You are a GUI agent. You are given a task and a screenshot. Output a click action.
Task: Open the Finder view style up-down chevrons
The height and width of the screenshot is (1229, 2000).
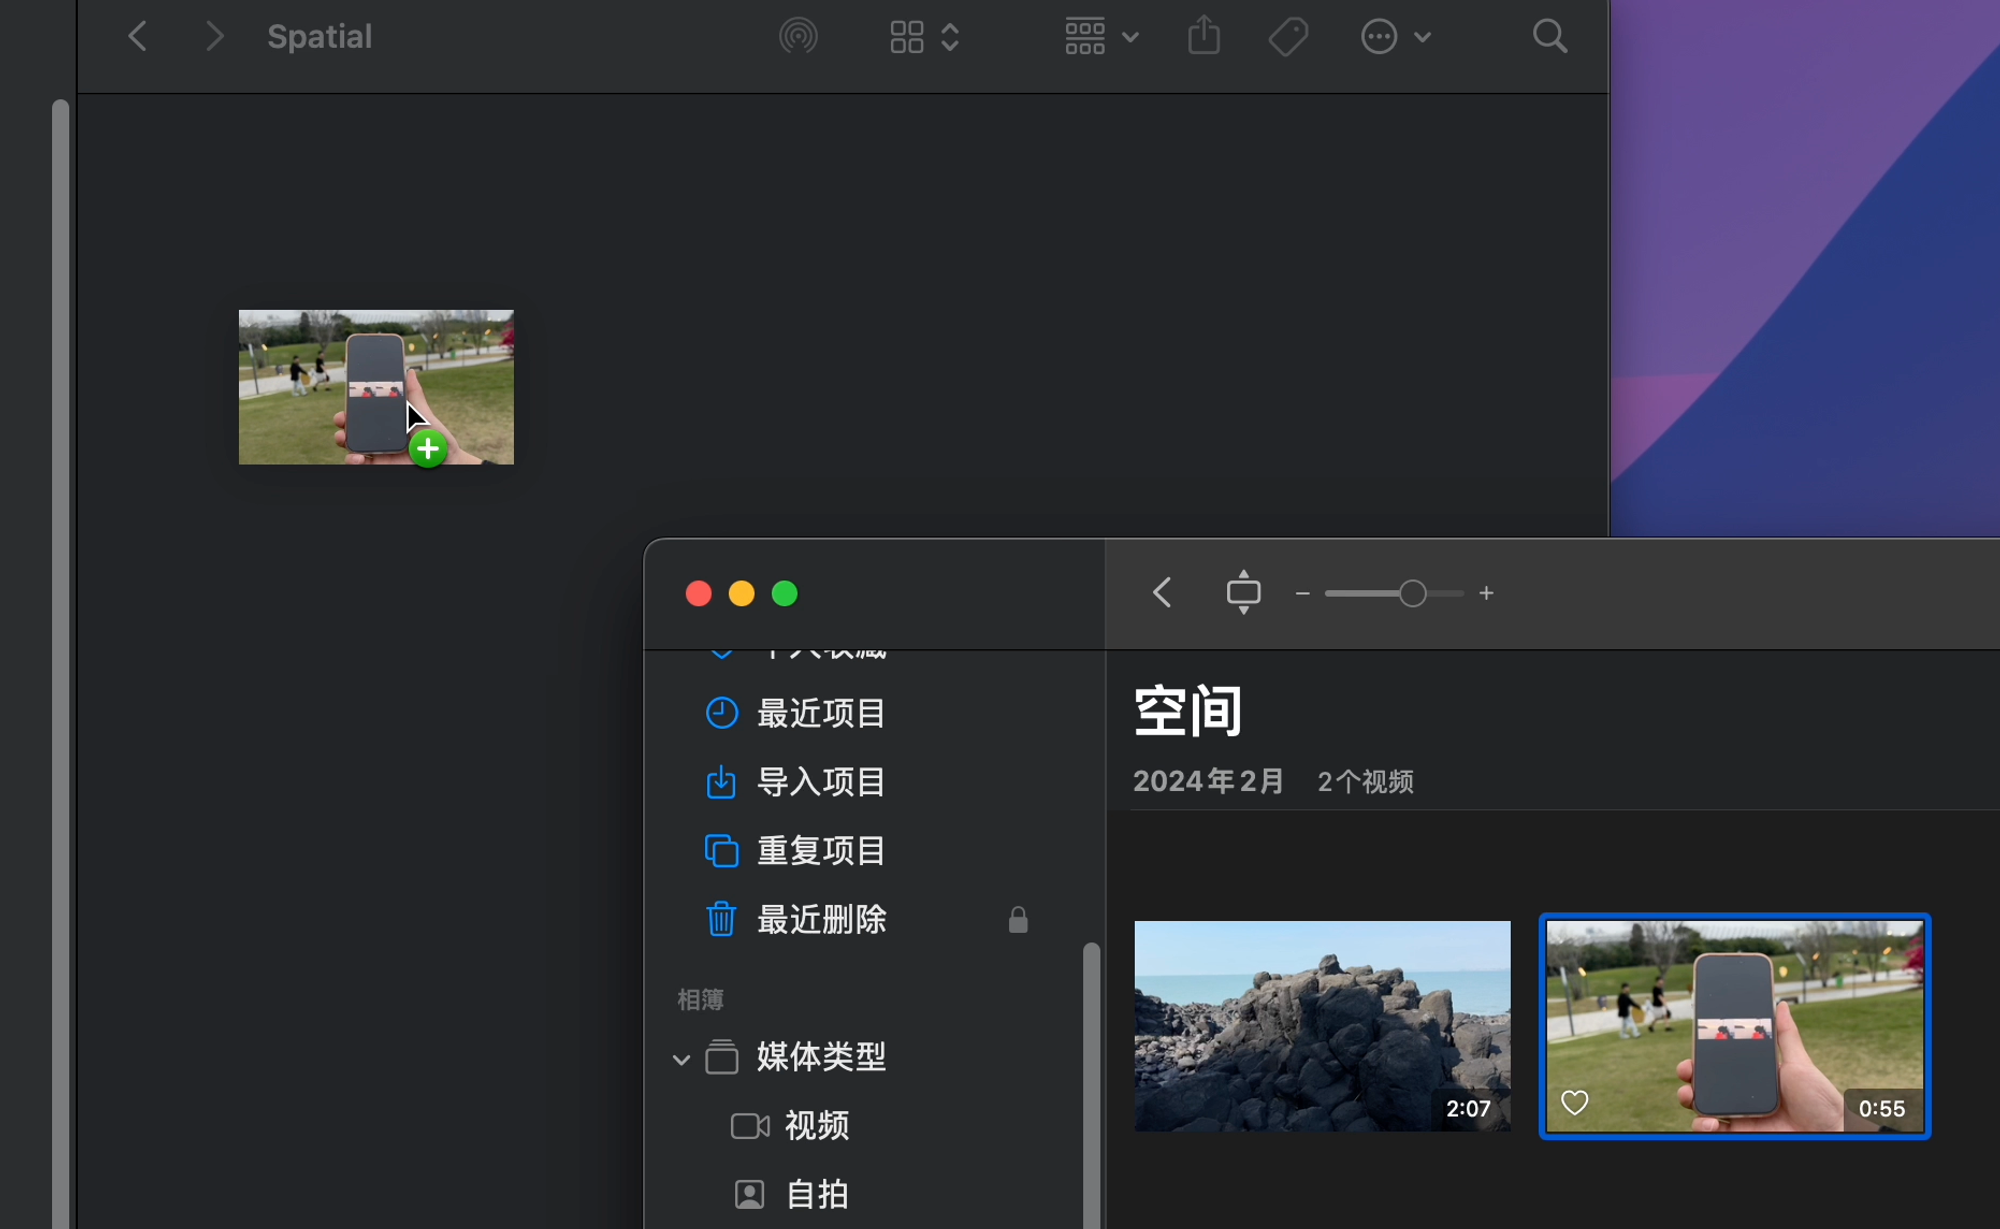[x=950, y=37]
